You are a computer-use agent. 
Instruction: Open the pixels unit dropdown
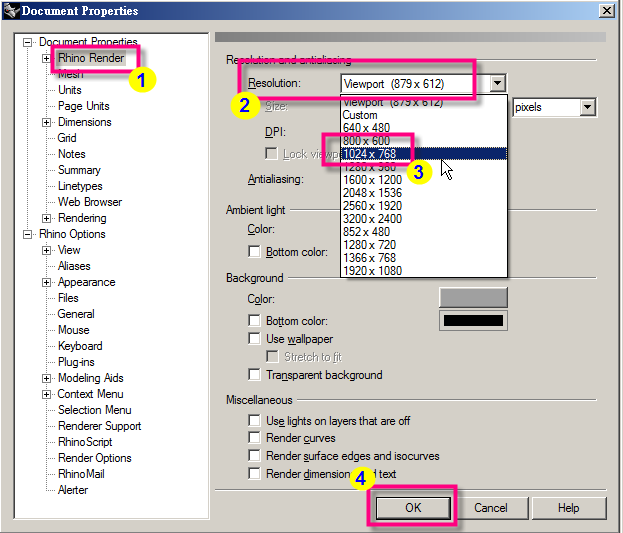587,107
